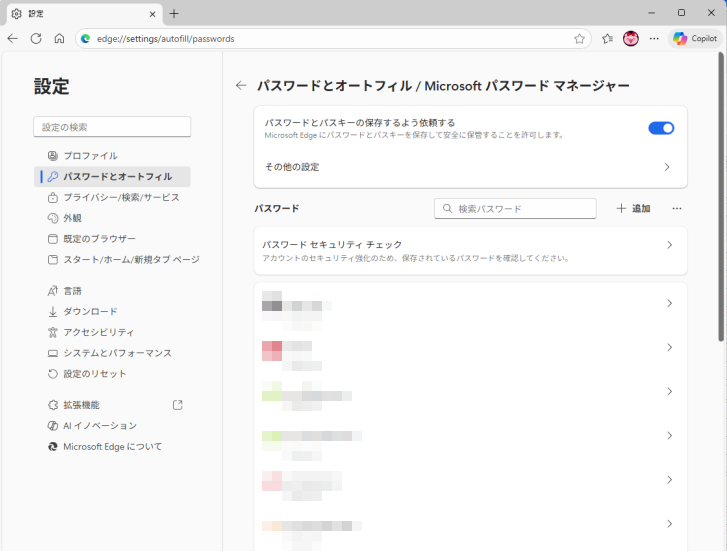Screen dimensions: 727x553
Task: Open プロファイル settings
Action: click(x=112, y=156)
